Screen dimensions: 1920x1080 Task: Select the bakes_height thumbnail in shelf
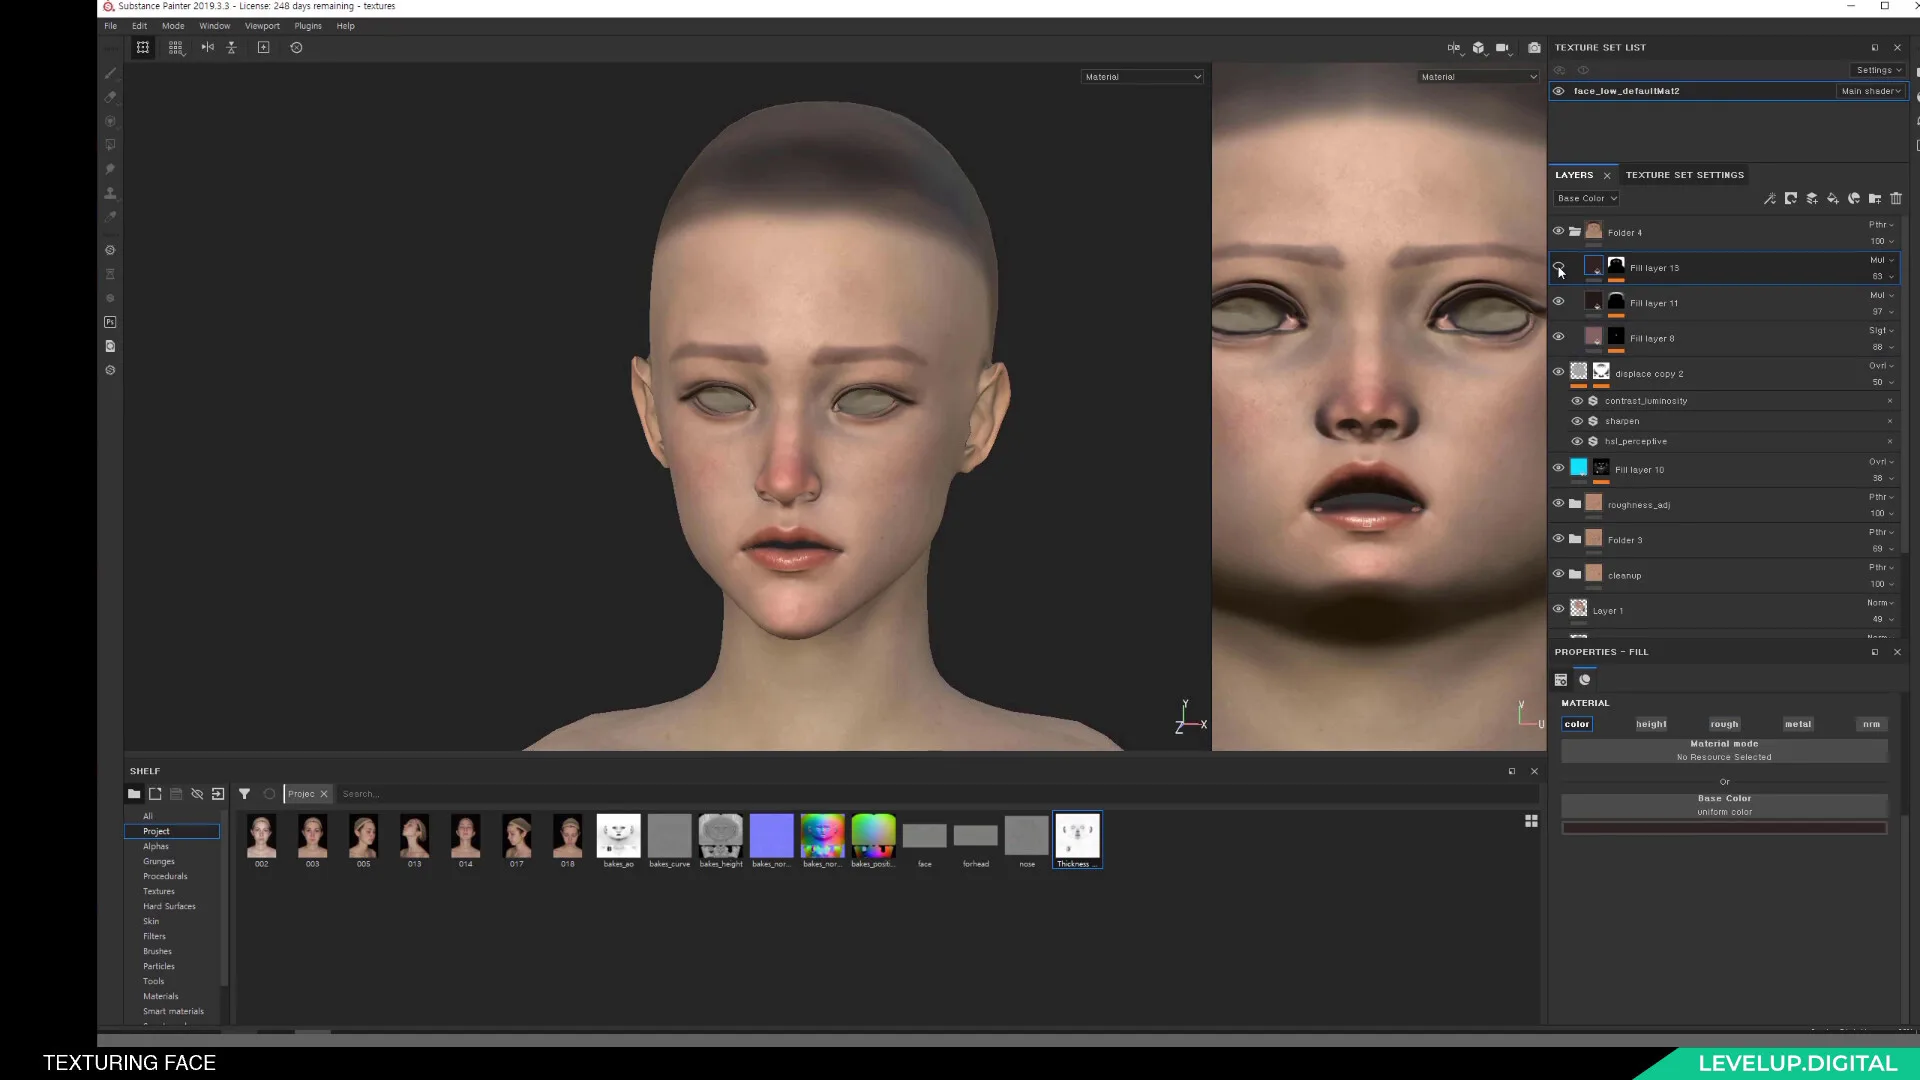tap(720, 836)
